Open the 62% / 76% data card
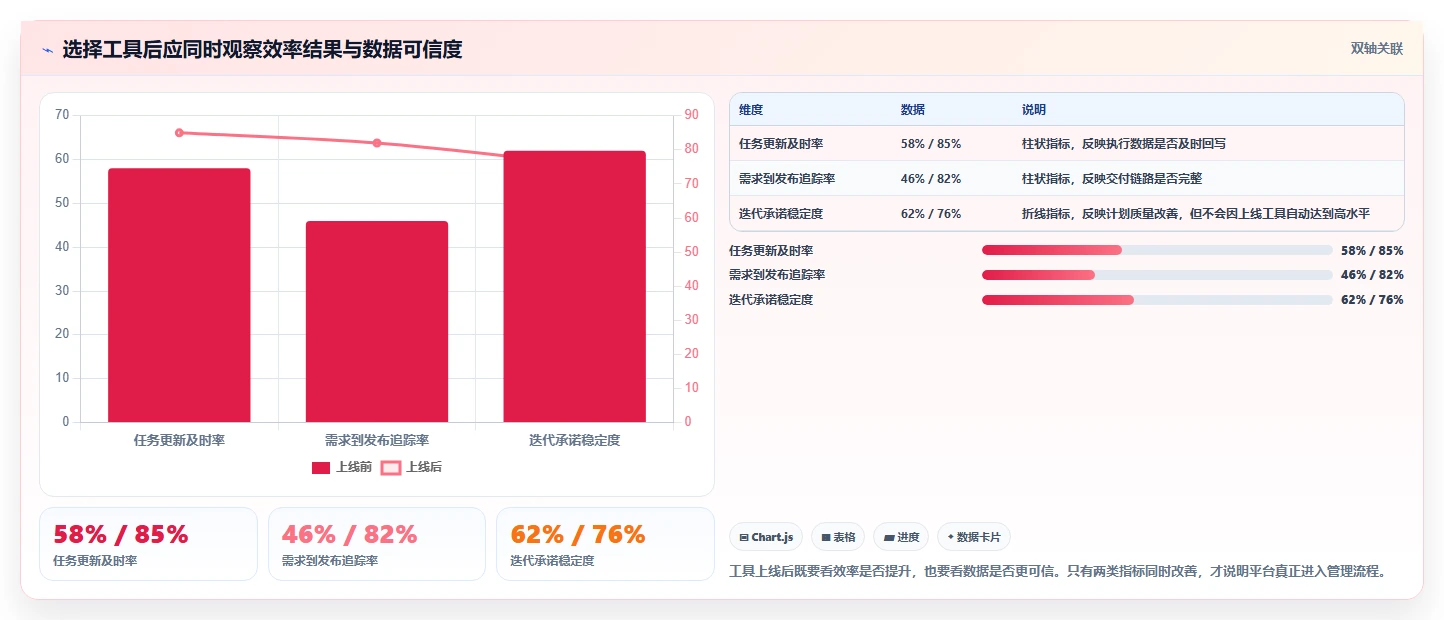The height and width of the screenshot is (620, 1444). click(605, 544)
